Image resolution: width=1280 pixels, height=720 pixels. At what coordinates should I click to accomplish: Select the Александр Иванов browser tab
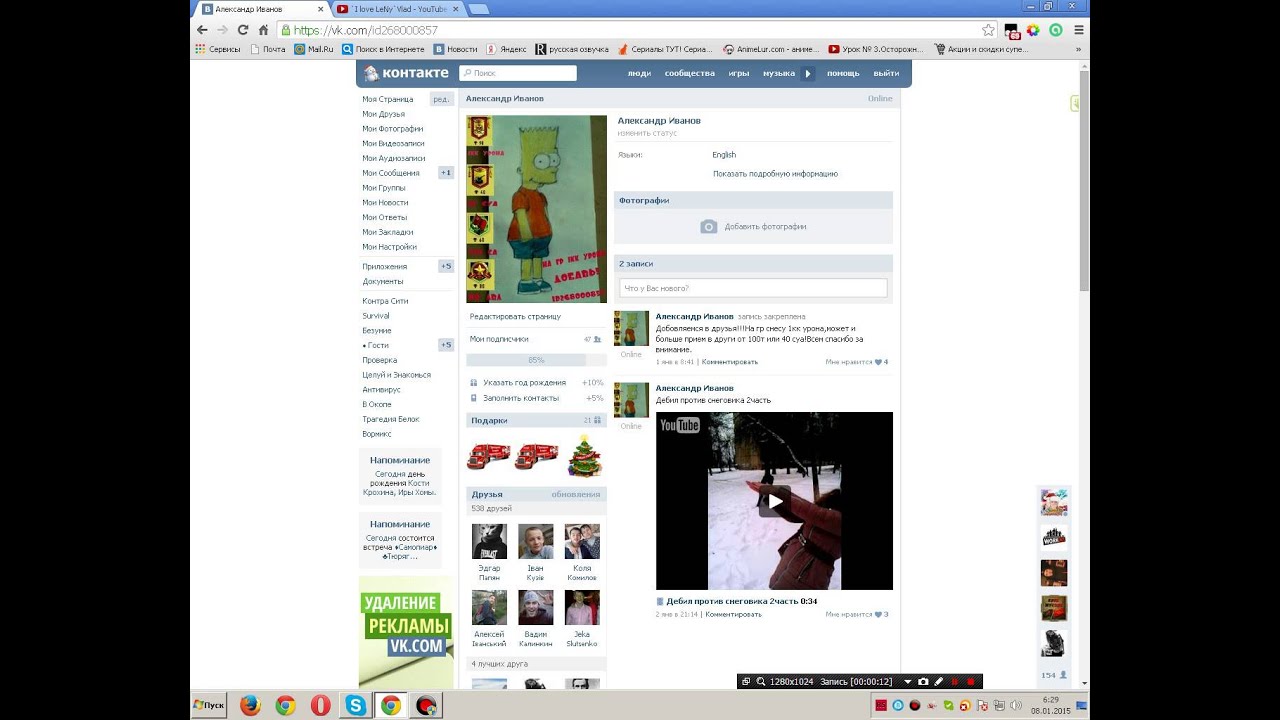(260, 8)
